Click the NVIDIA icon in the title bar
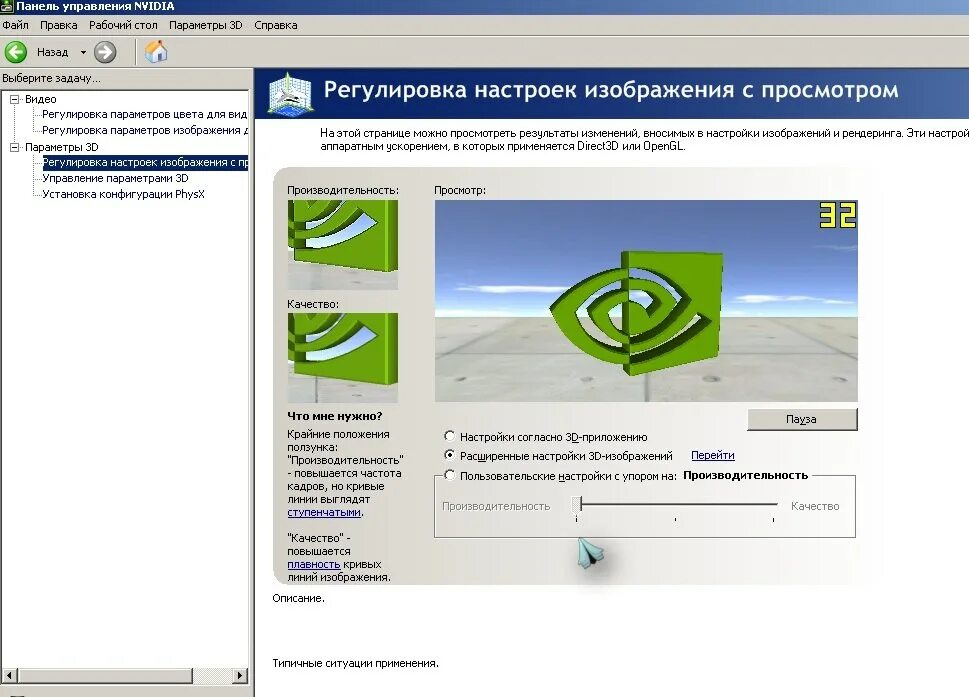 (8, 6)
